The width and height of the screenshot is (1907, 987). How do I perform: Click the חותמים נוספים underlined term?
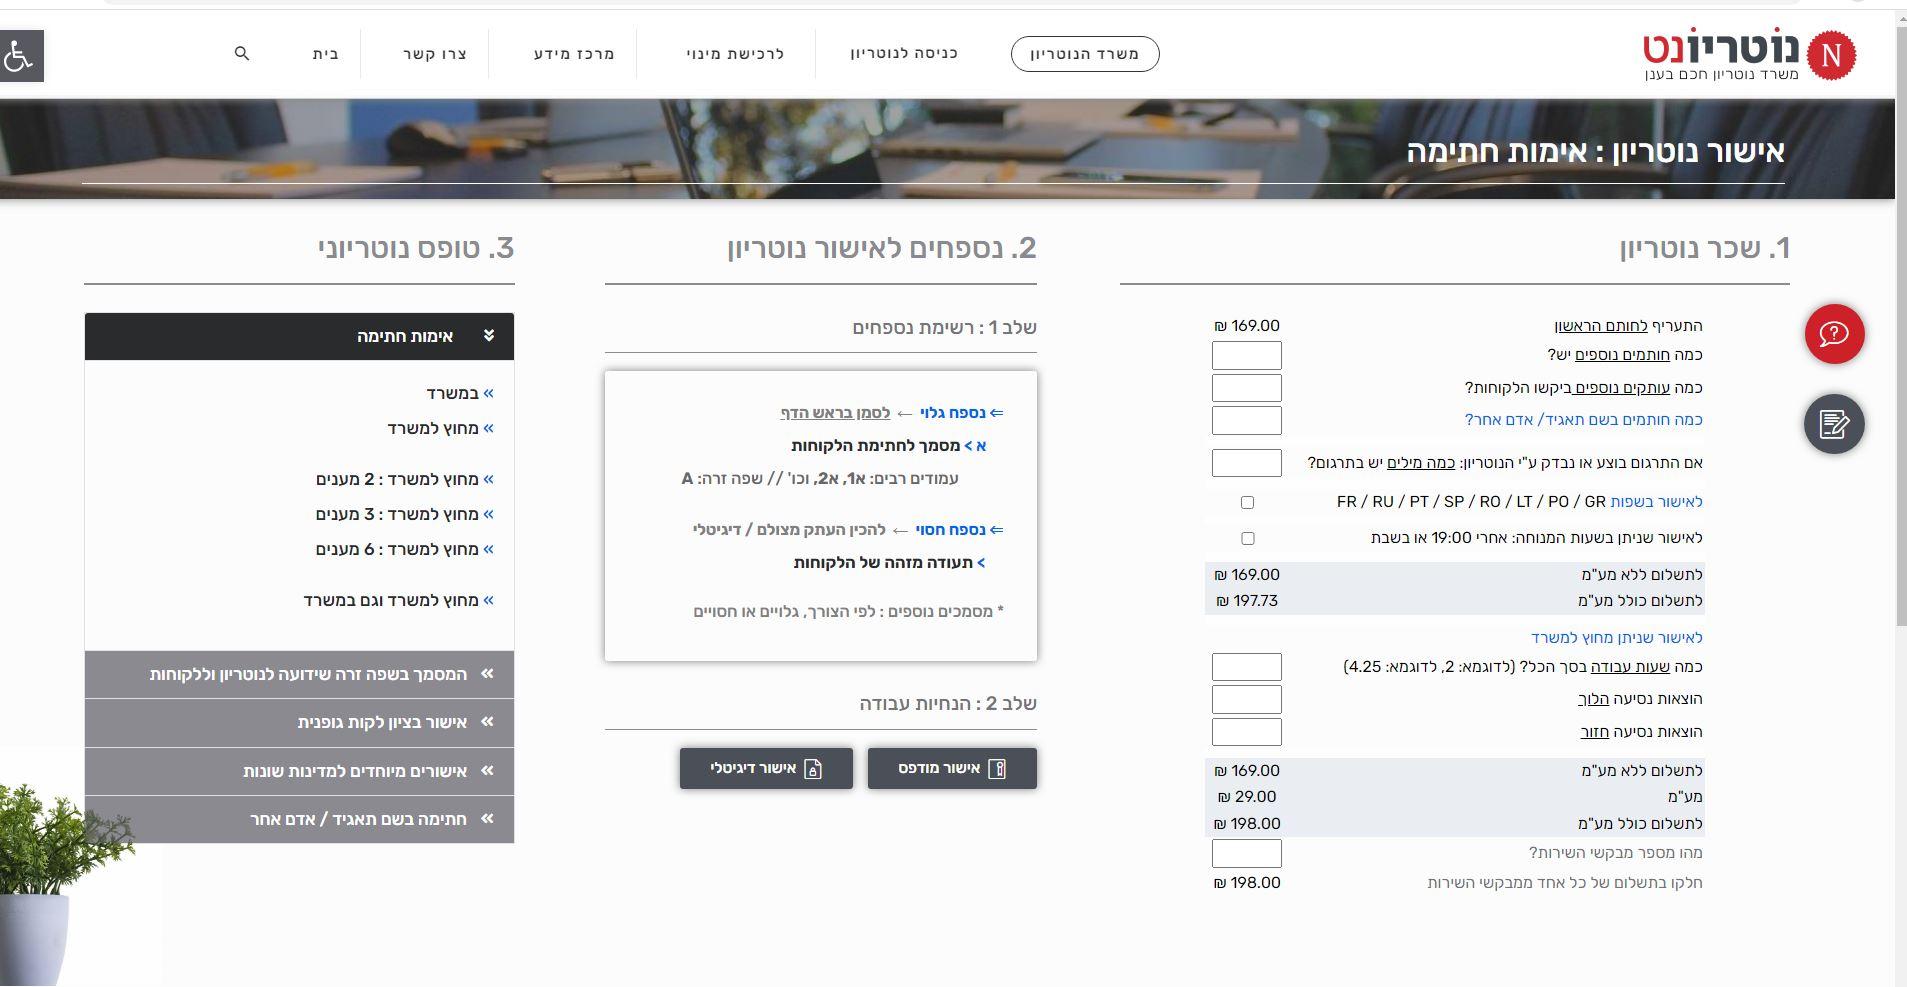pyautogui.click(x=1622, y=355)
